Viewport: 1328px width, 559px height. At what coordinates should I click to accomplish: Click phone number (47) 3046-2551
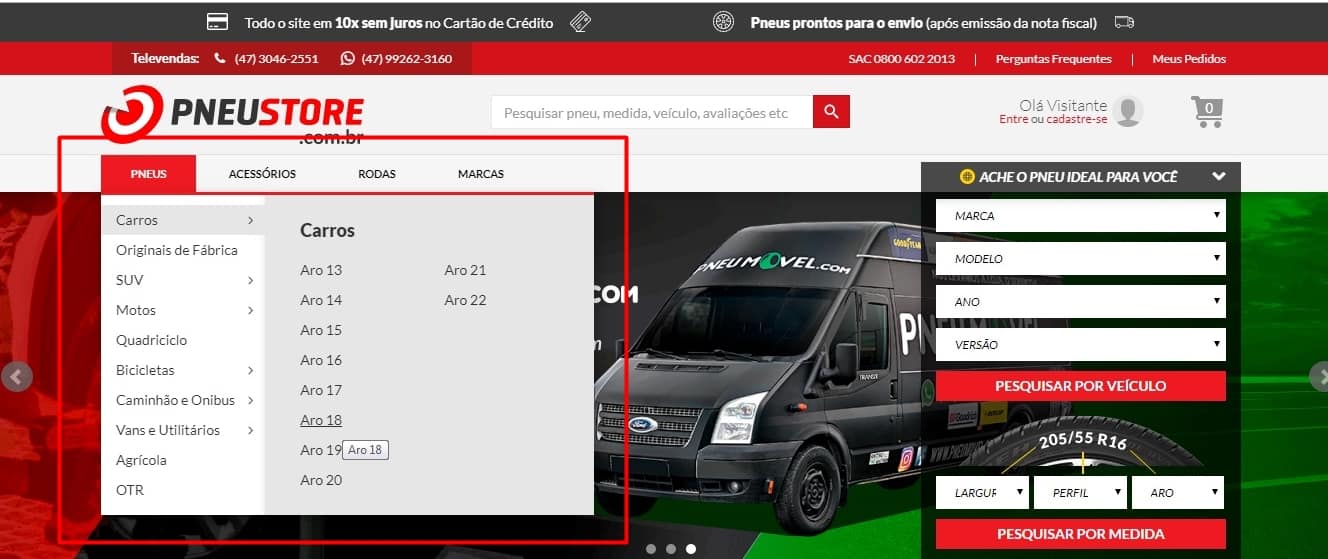coord(276,59)
